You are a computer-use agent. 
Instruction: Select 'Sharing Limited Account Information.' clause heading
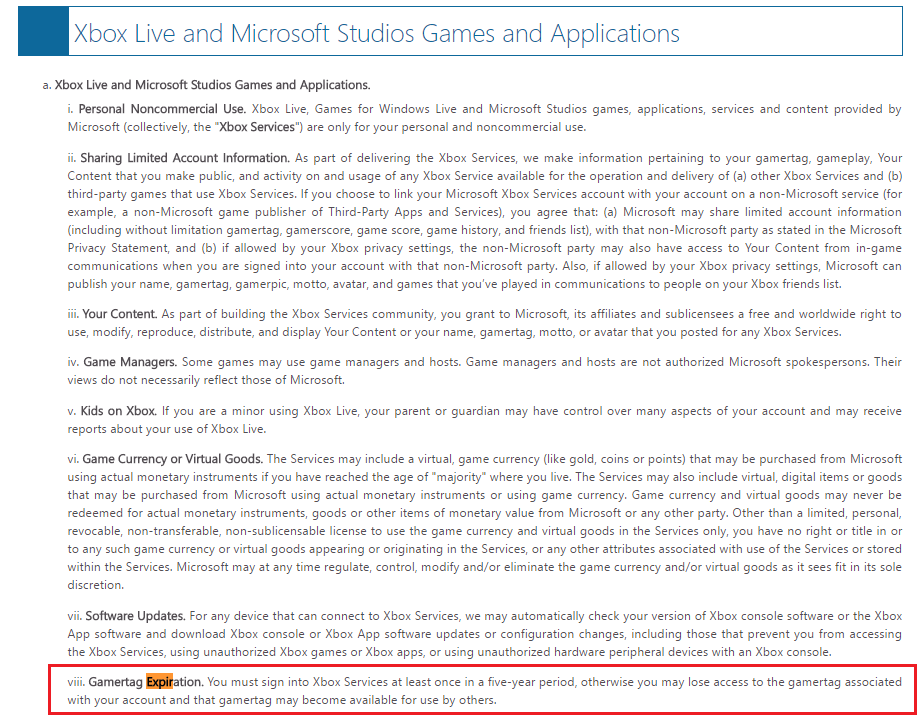(x=185, y=158)
